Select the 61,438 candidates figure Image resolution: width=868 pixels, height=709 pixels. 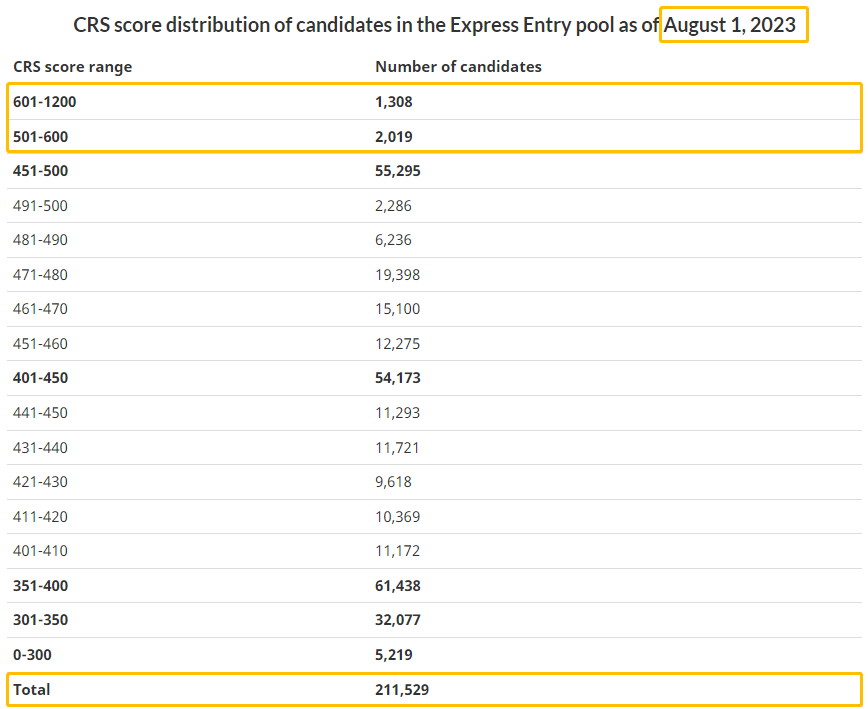[398, 586]
